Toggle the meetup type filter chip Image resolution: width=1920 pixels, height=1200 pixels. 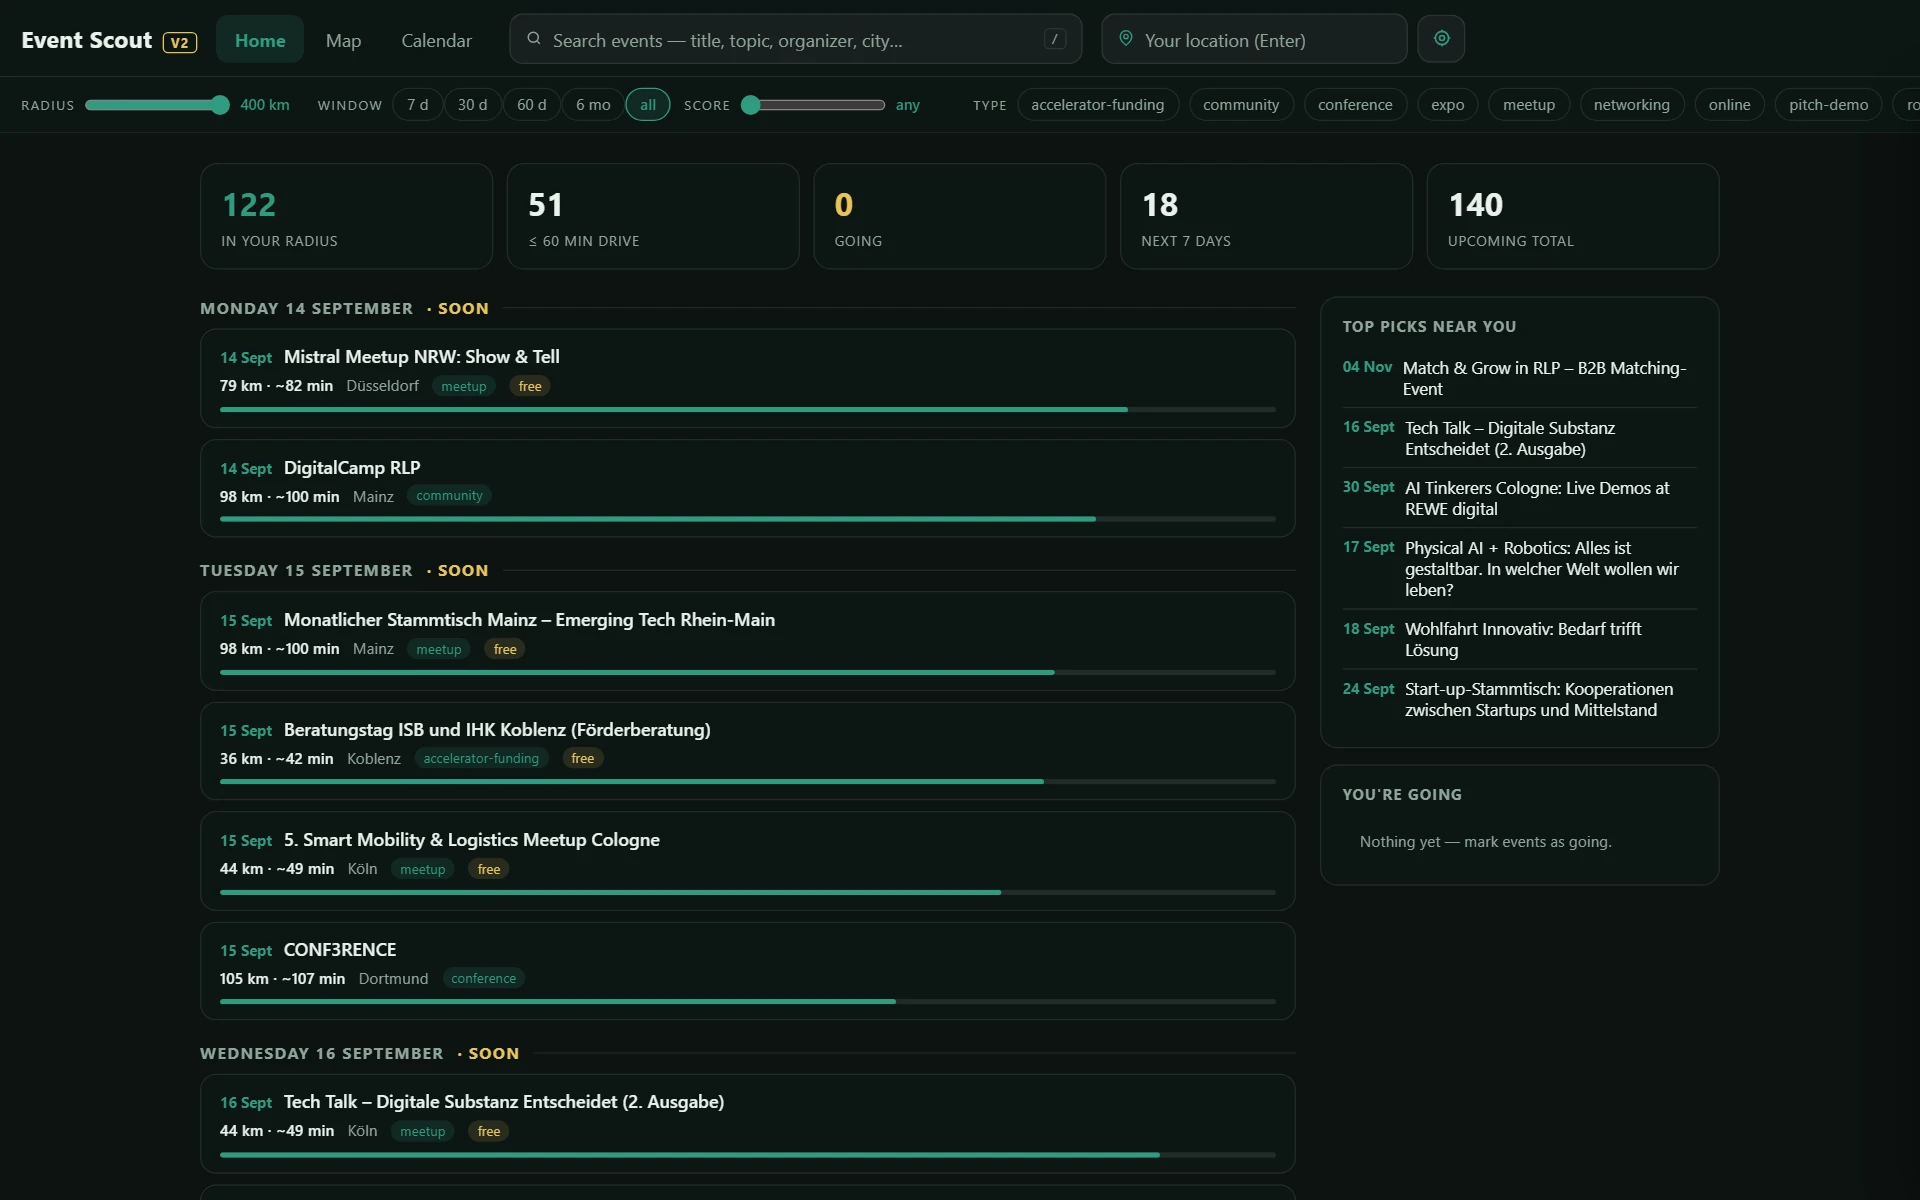click(x=1528, y=105)
